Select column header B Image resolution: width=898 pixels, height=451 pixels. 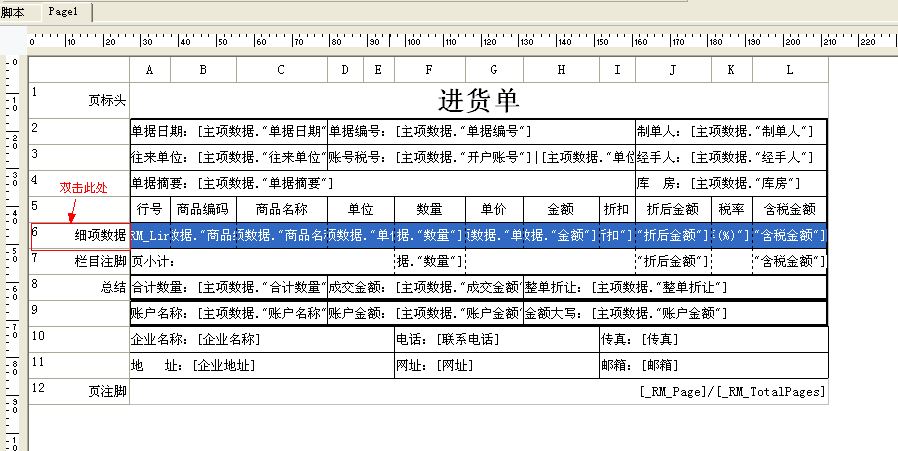203,70
